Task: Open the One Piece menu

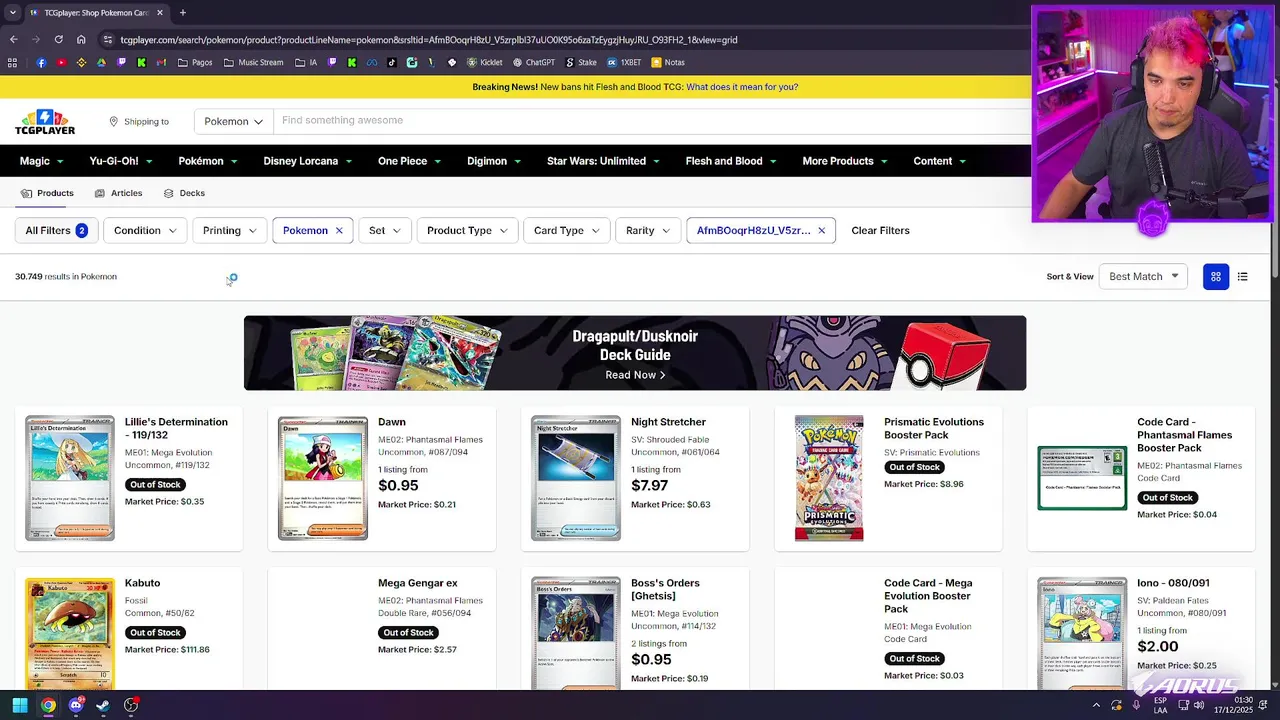Action: (409, 161)
